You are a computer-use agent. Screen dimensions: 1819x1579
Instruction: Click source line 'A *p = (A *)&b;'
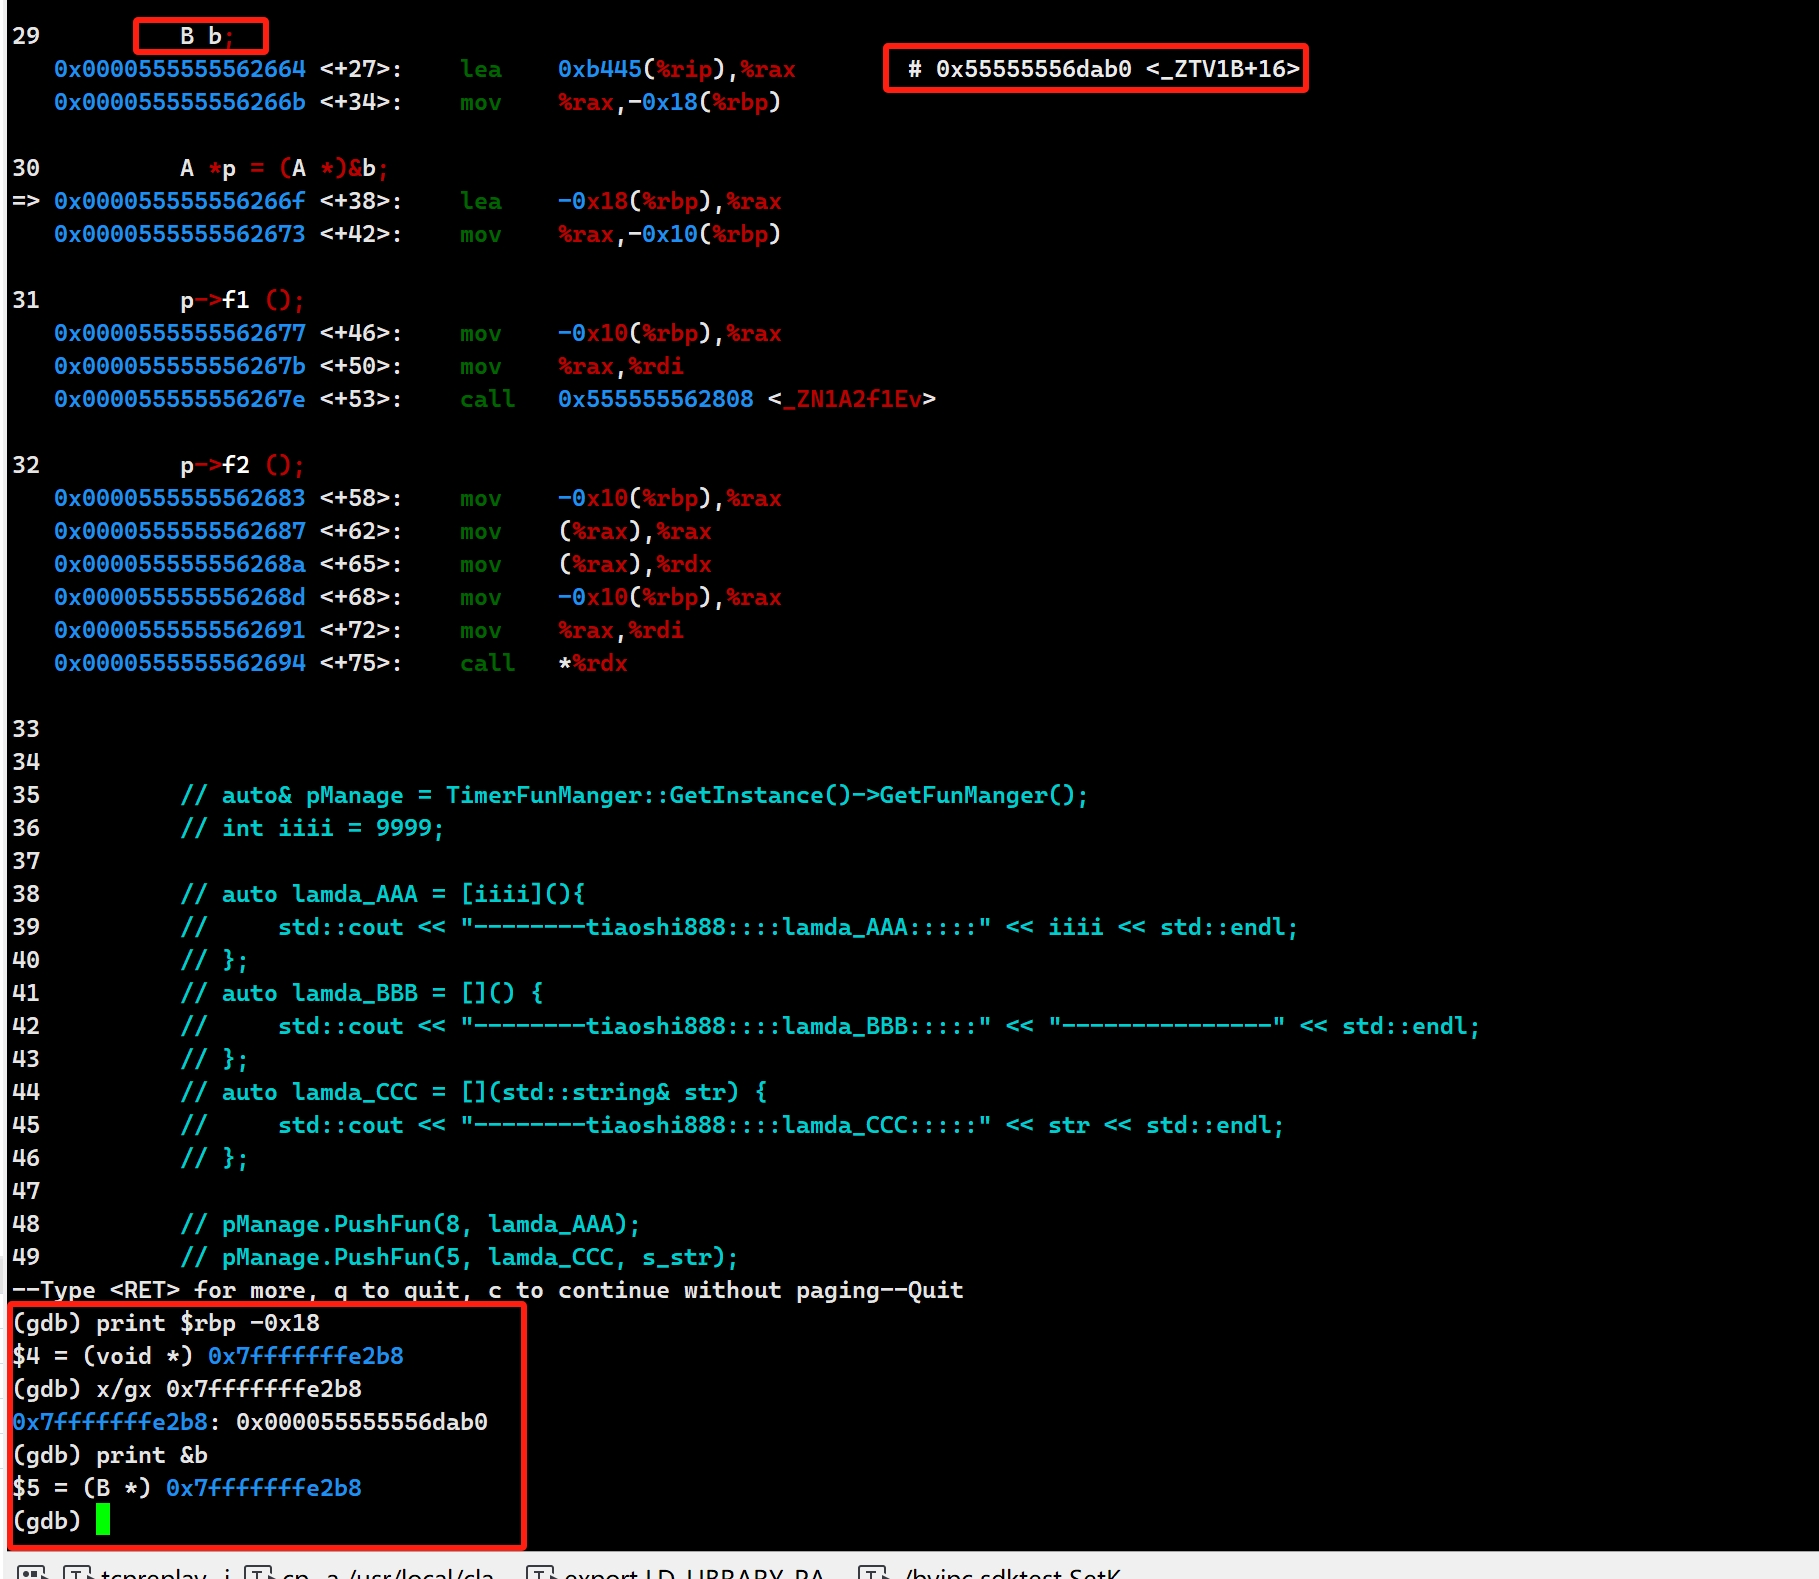[283, 168]
